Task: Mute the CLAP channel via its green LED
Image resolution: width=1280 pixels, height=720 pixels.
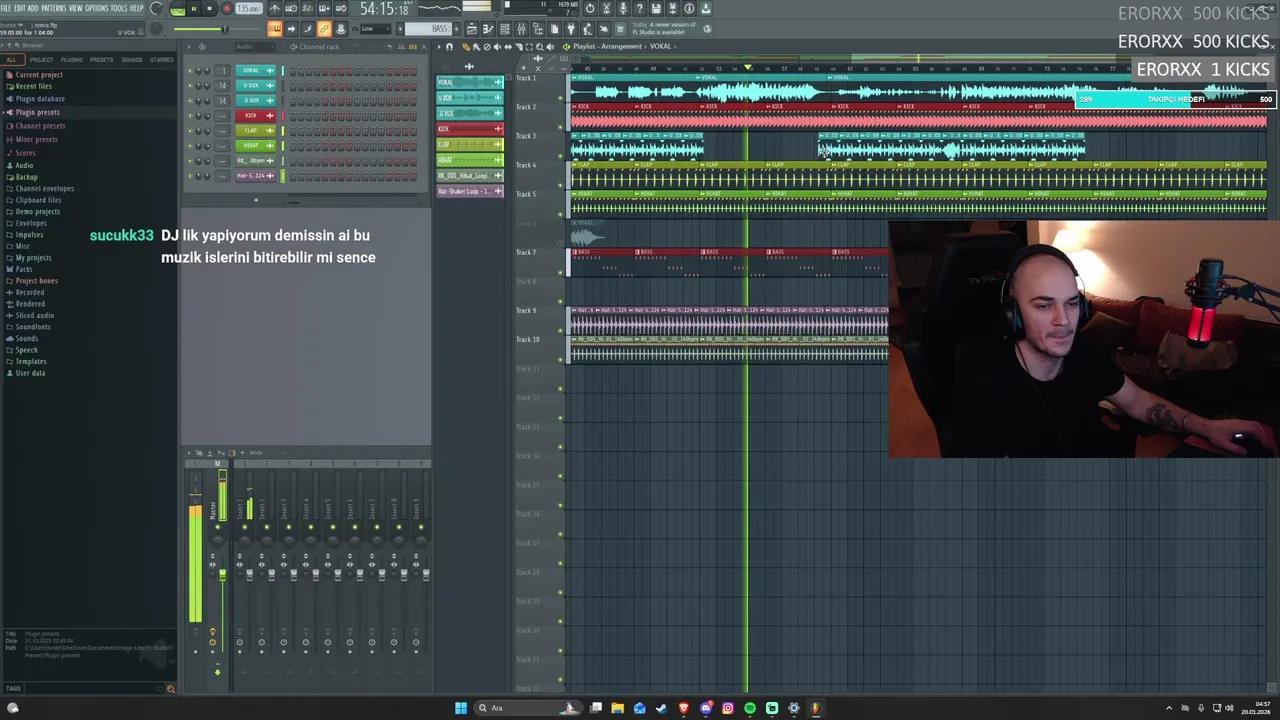Action: coord(189,131)
